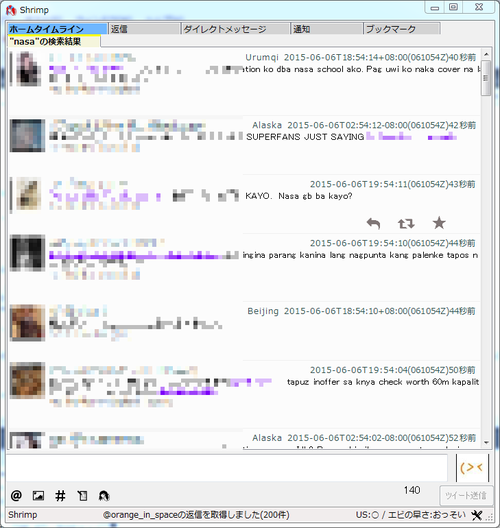
Task: Open avatar of the Urumqi tweet
Action: coord(27,69)
